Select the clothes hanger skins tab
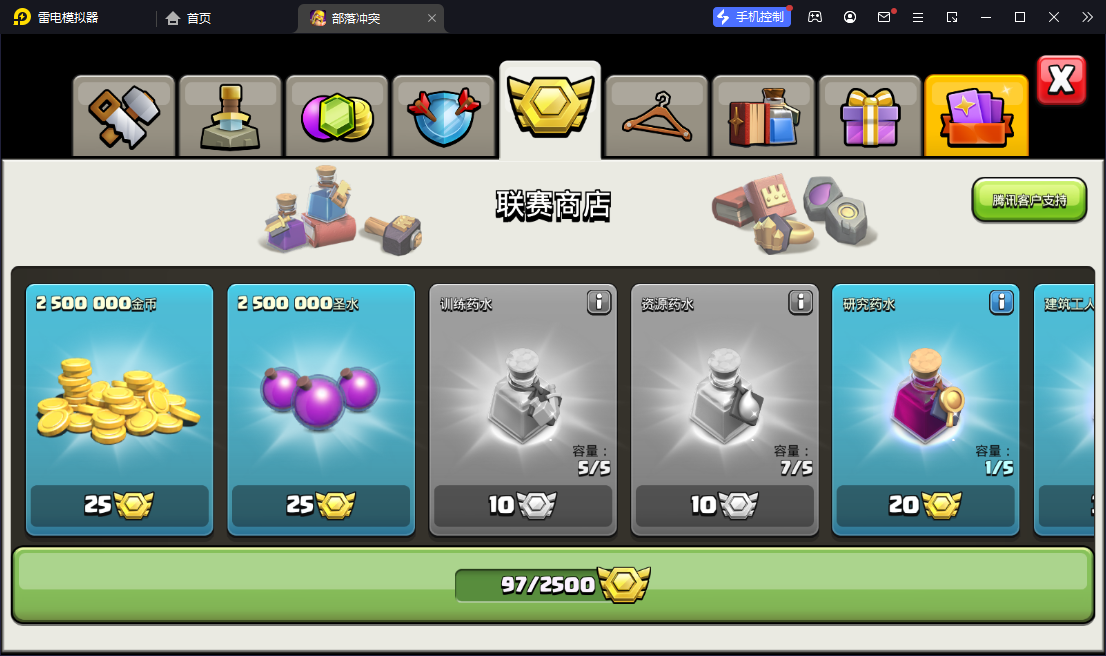Screen dimensions: 1106x656 click(x=657, y=116)
